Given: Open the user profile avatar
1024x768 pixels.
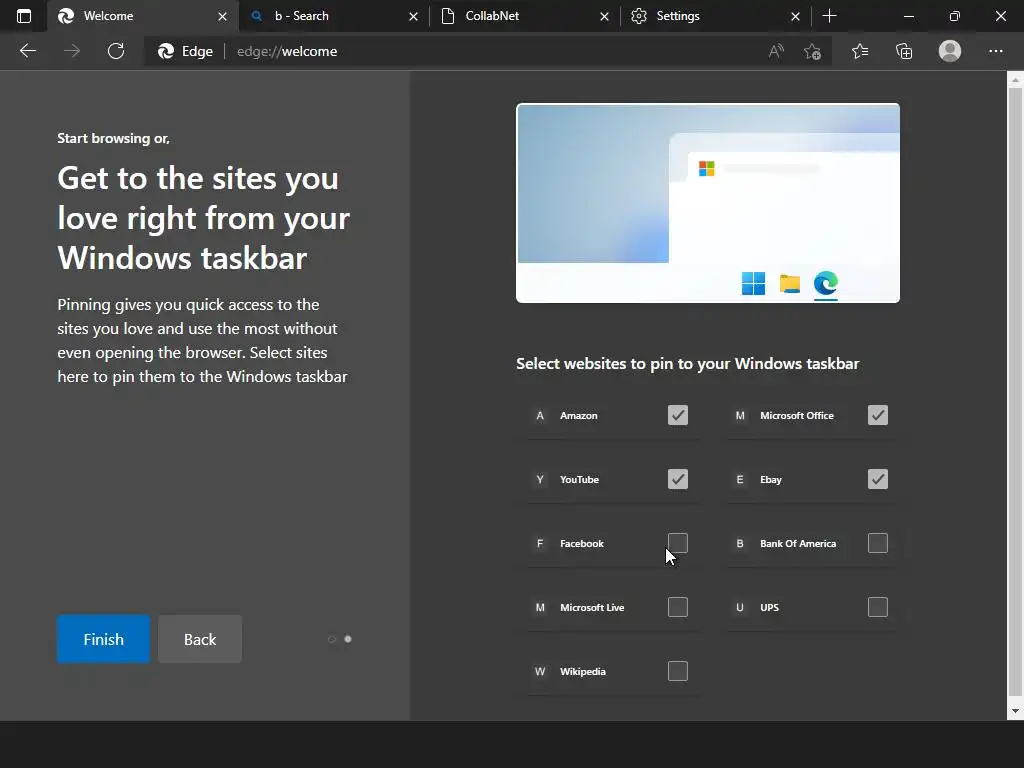Looking at the screenshot, I should (x=950, y=51).
